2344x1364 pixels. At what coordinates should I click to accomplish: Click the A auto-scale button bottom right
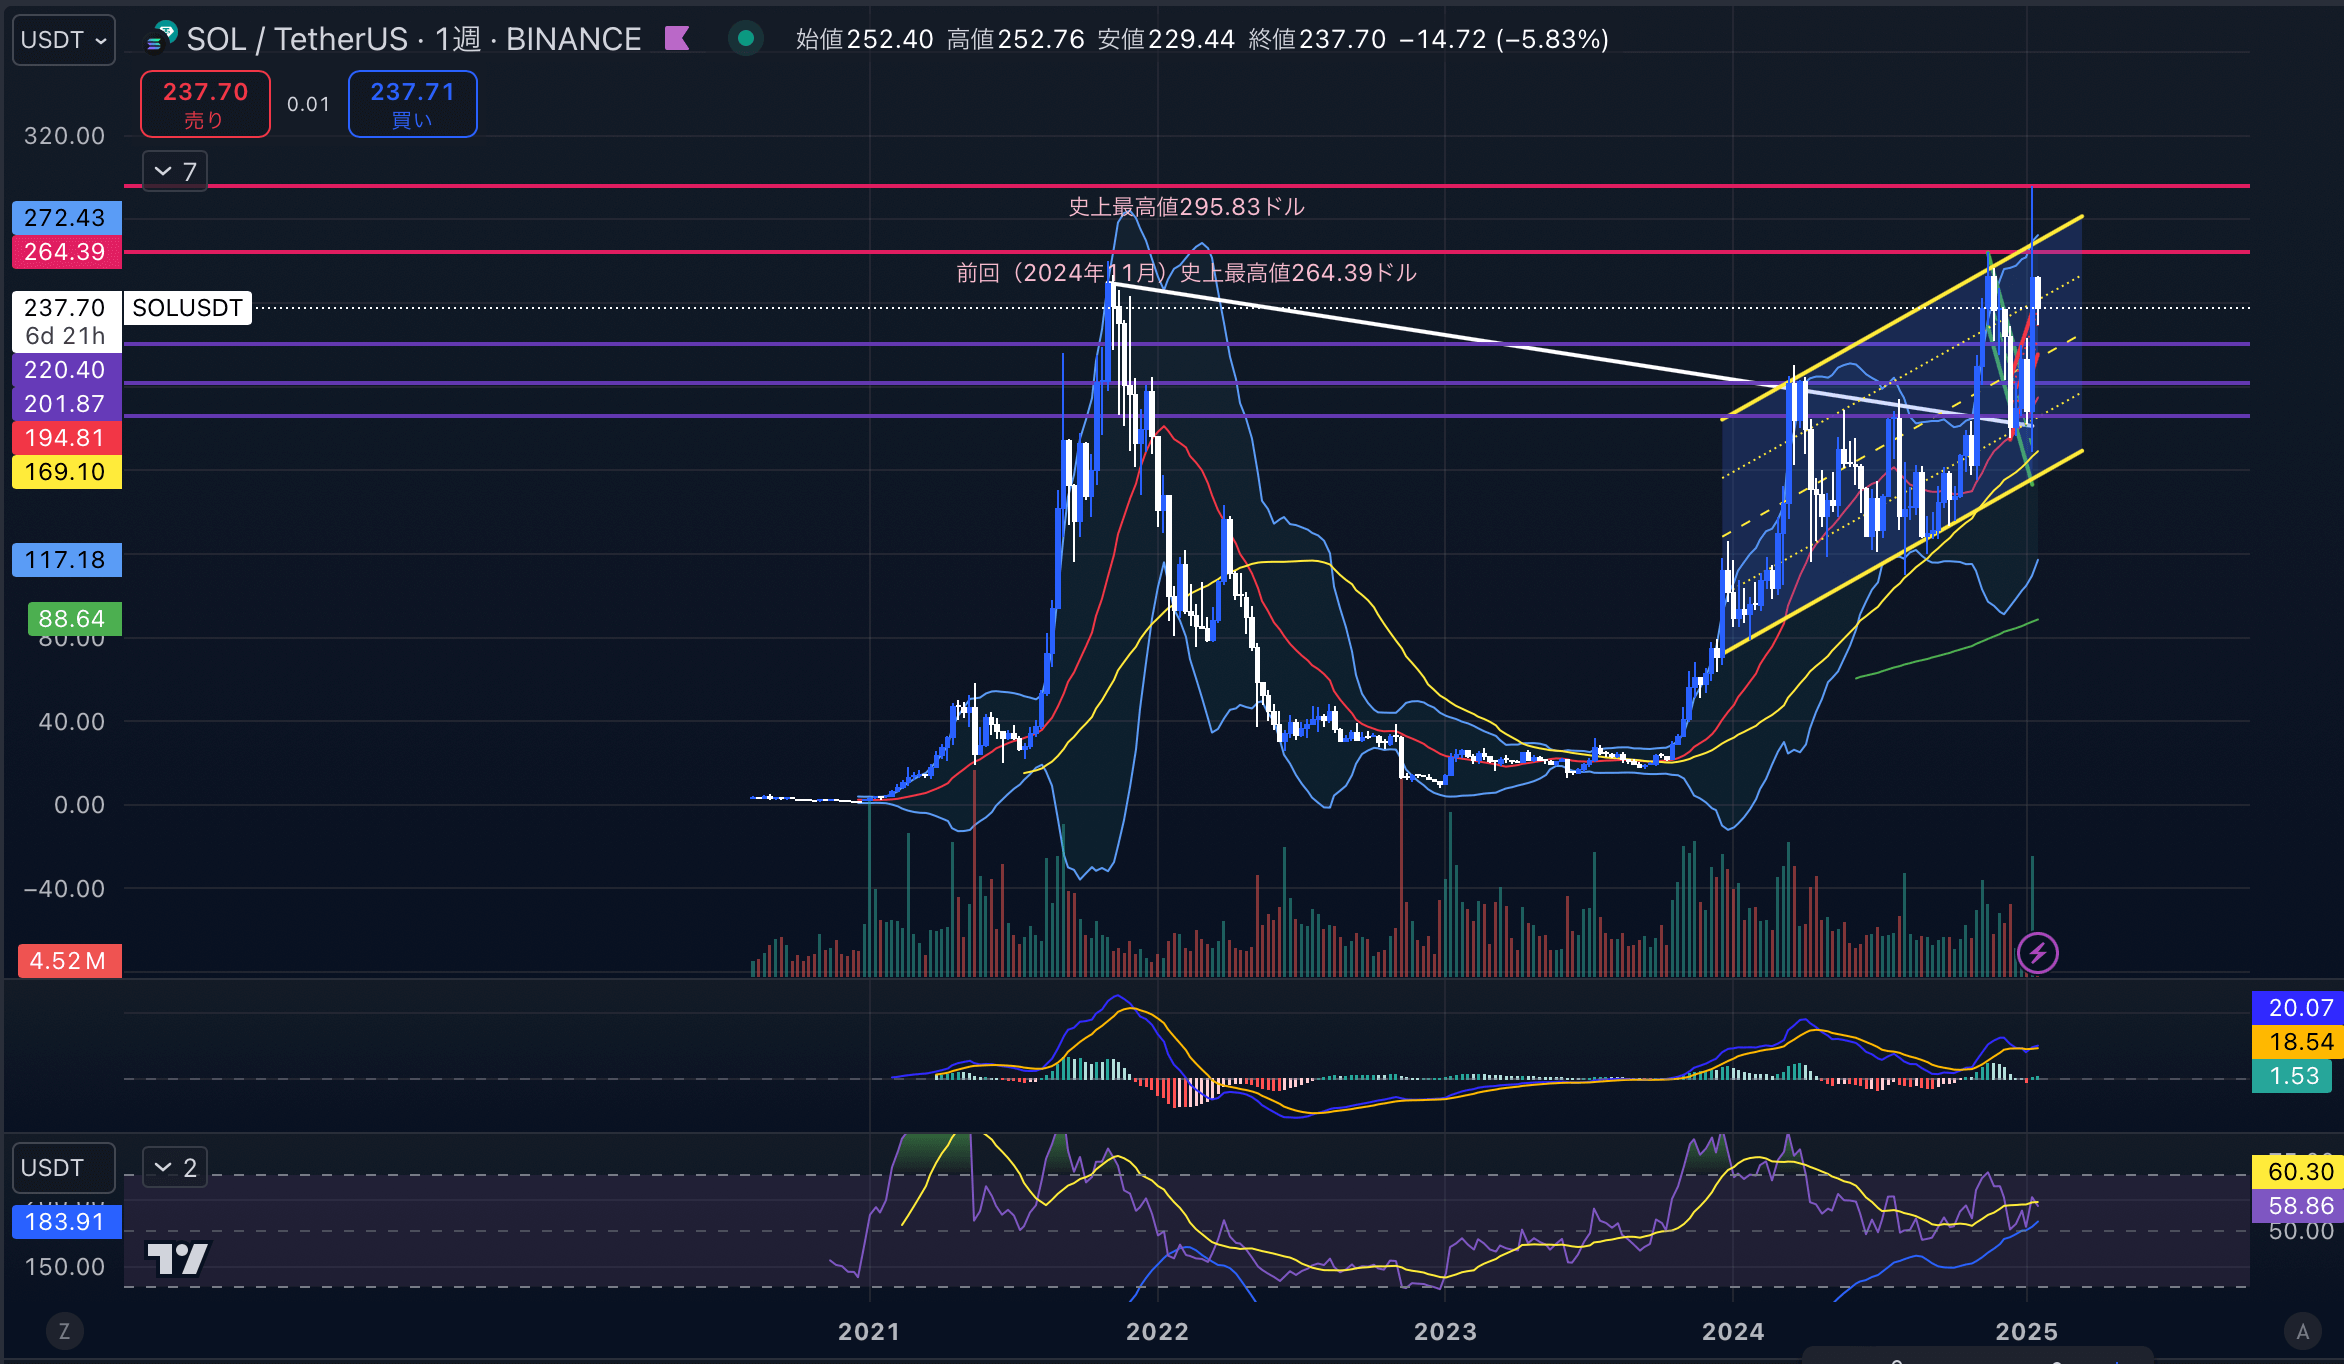click(2302, 1331)
